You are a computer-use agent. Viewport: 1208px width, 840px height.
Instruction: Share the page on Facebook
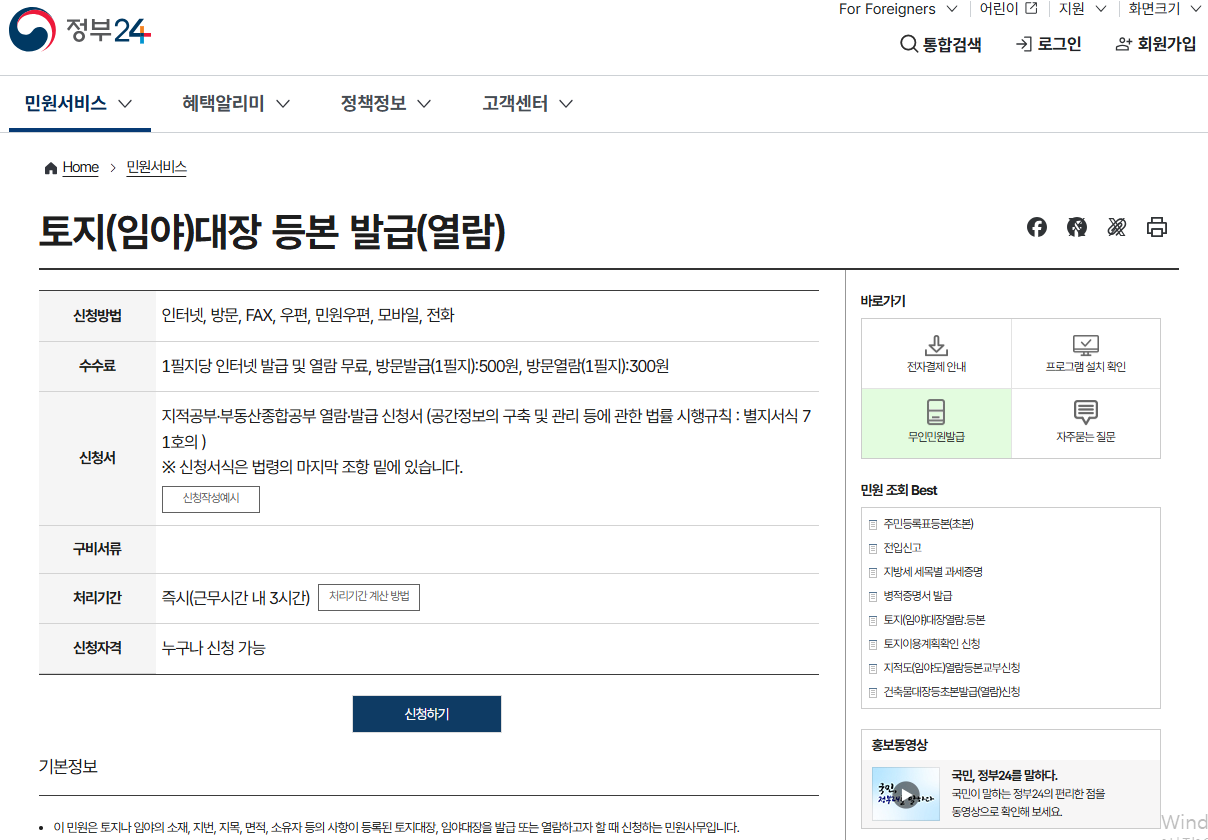pos(1036,227)
